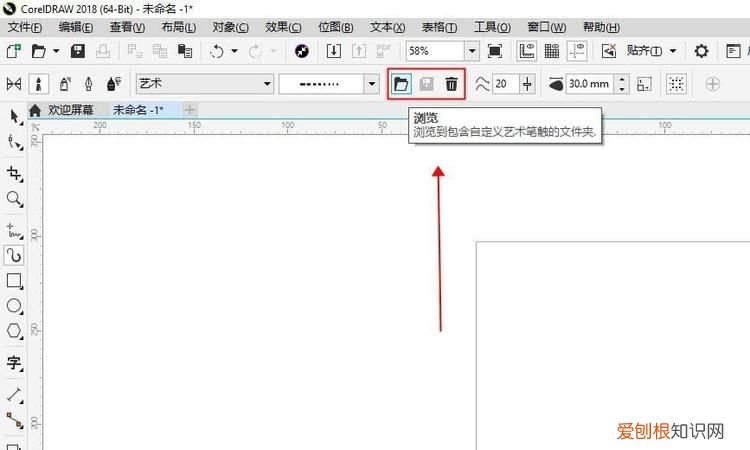Image resolution: width=750 pixels, height=450 pixels.
Task: Open the 窗口 menu
Action: [x=546, y=27]
